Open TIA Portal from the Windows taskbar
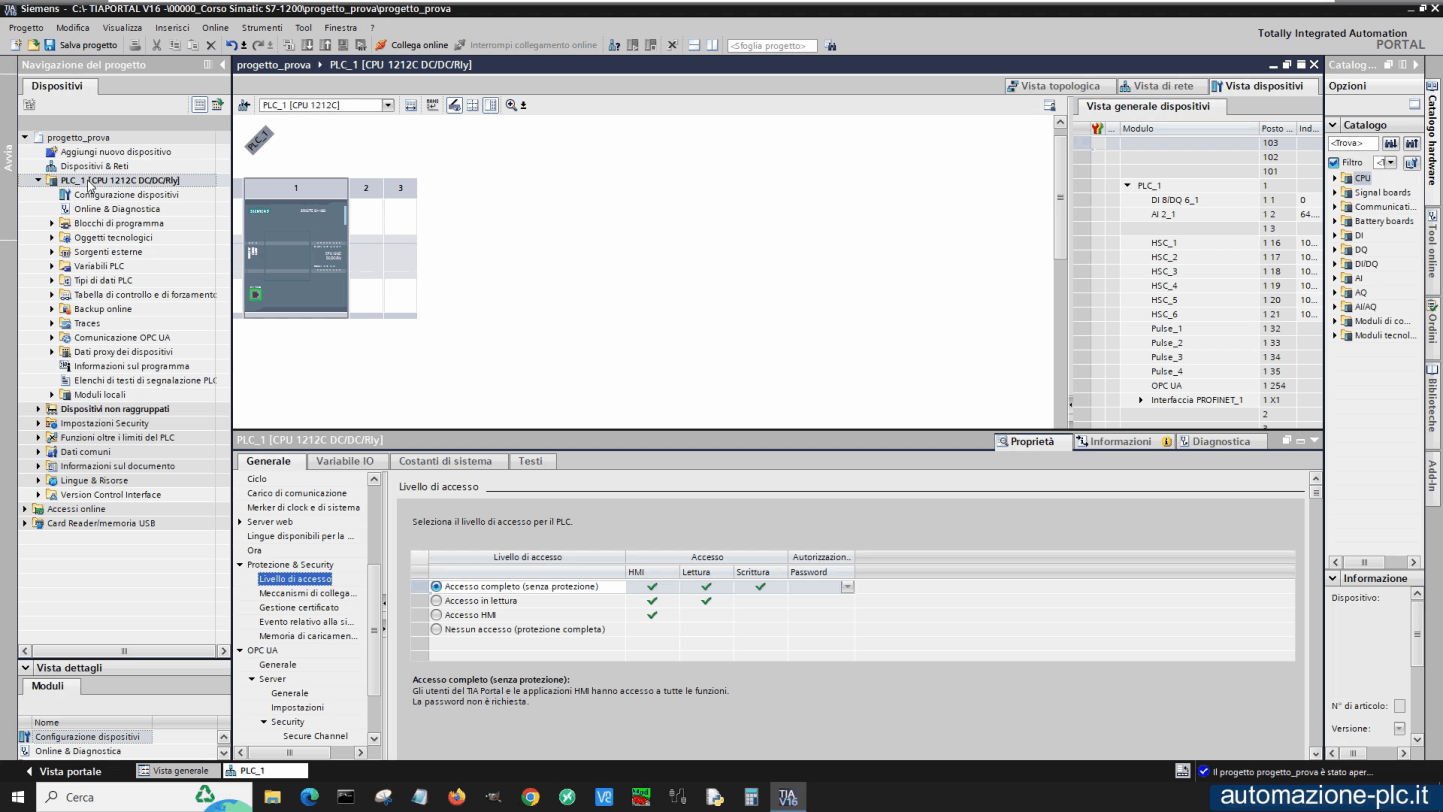The width and height of the screenshot is (1443, 812). pyautogui.click(x=787, y=796)
